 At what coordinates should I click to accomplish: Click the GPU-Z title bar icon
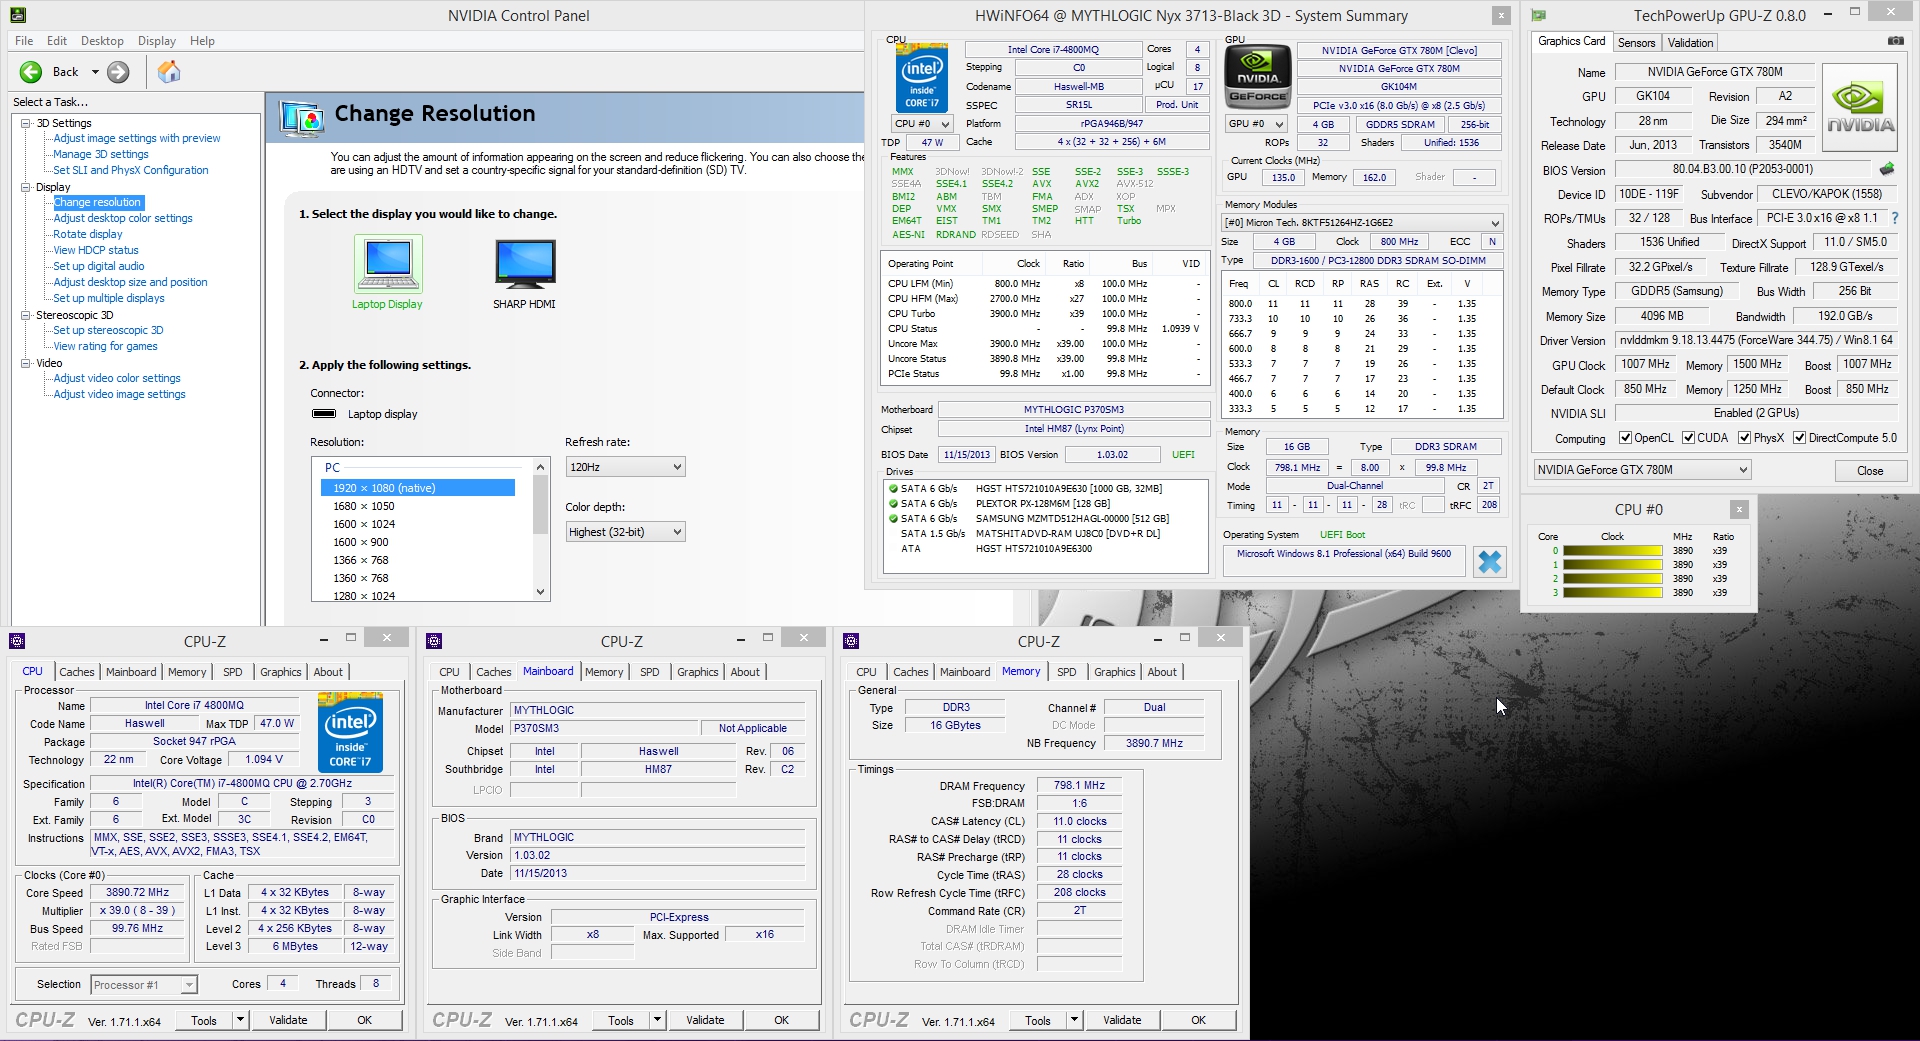click(1539, 15)
